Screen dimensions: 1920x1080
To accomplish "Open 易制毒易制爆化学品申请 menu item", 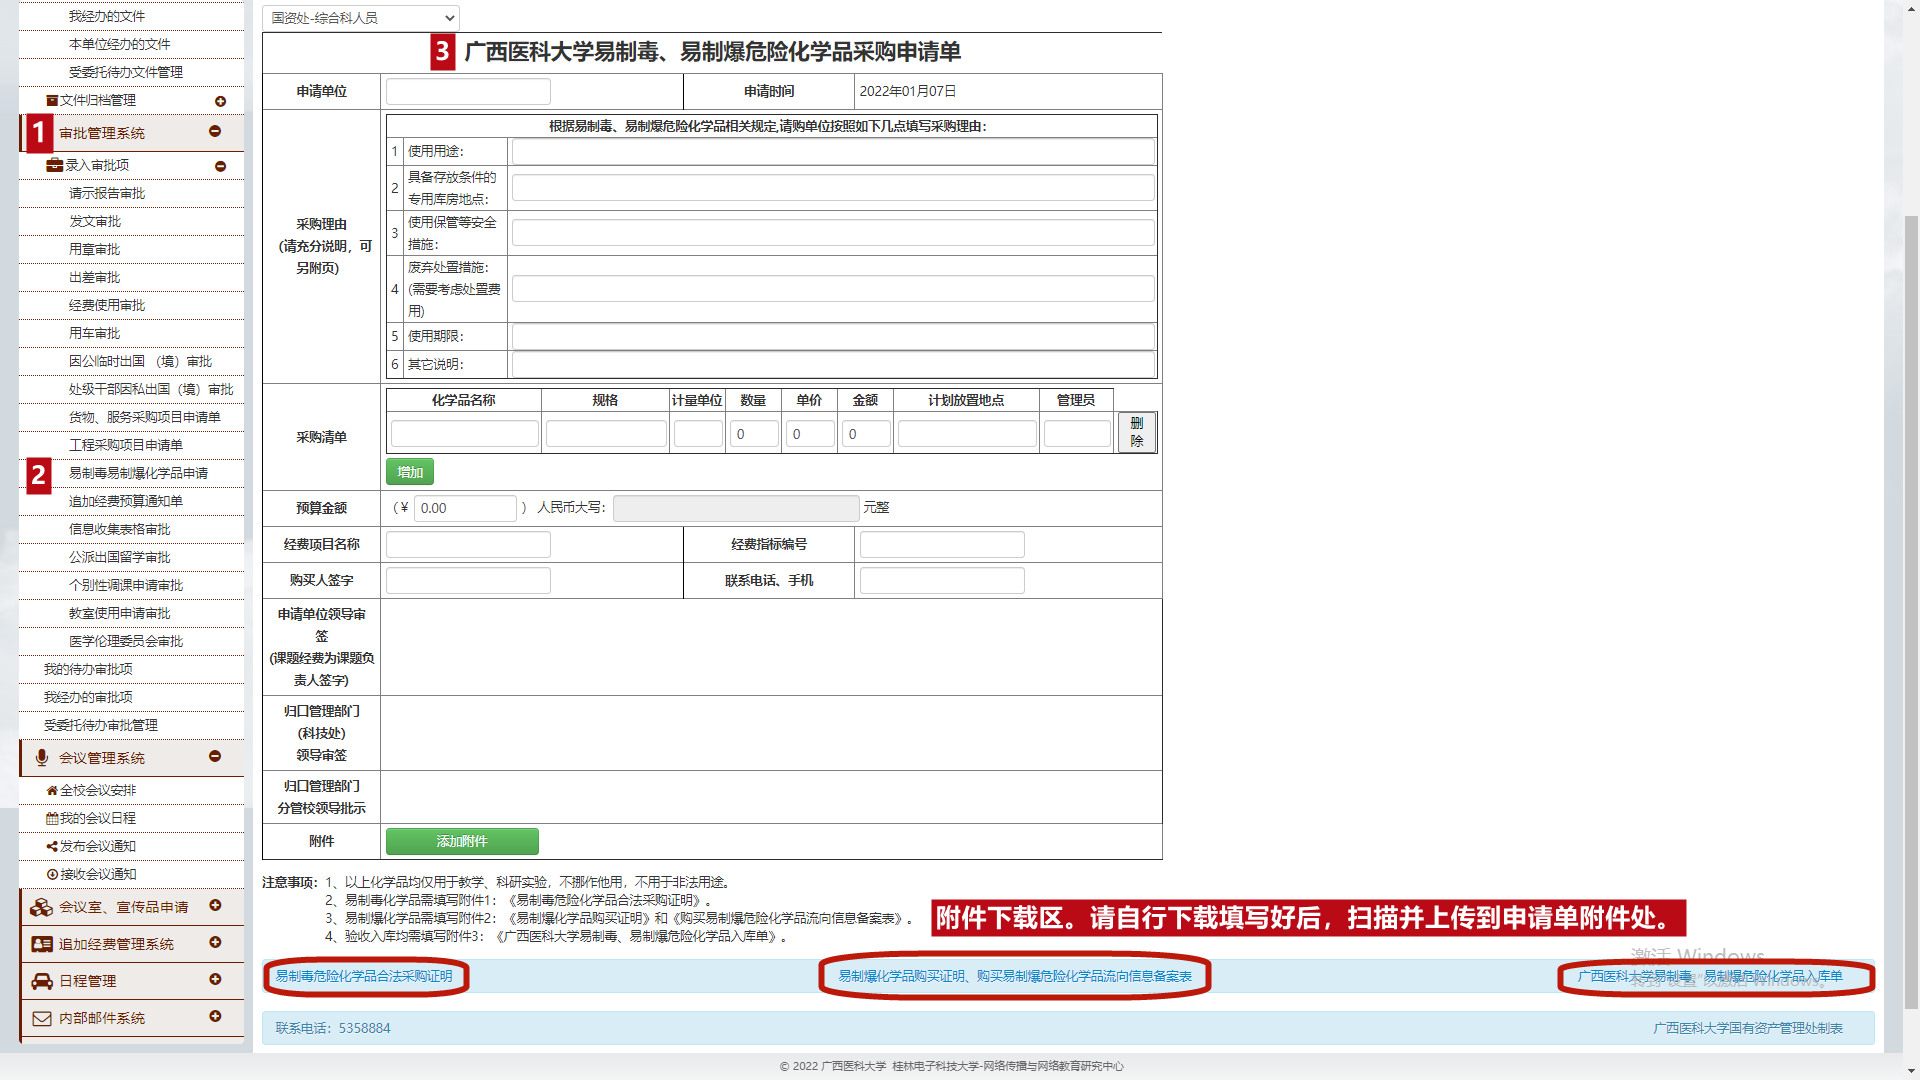I will [138, 473].
